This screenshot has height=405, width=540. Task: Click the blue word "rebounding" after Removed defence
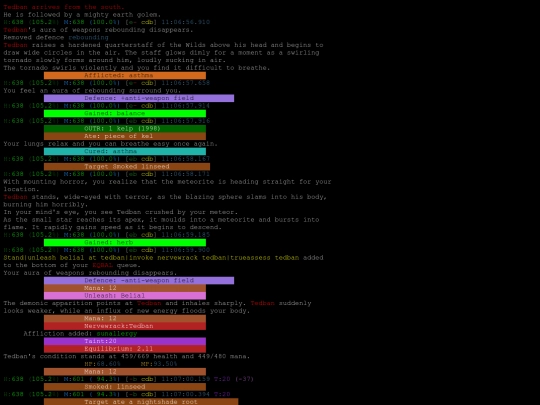[x=88, y=37]
